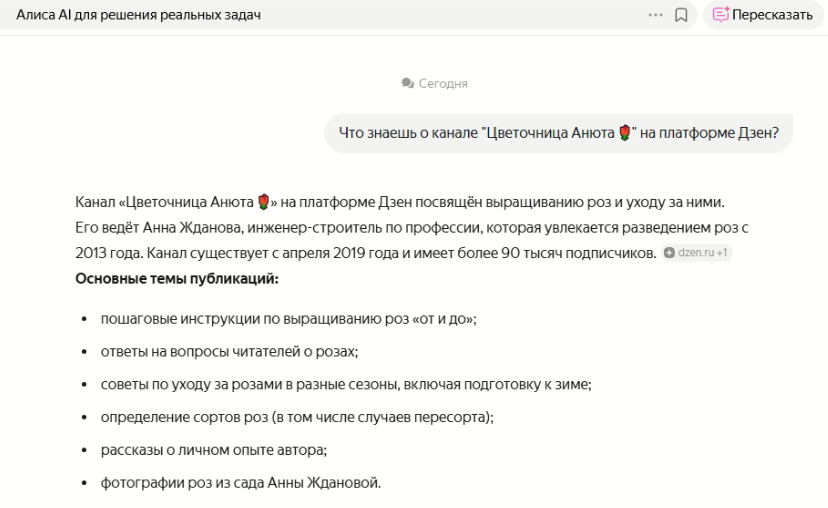828x508 pixels.
Task: Click bullet советы по уходу за розами
Action: click(x=346, y=384)
